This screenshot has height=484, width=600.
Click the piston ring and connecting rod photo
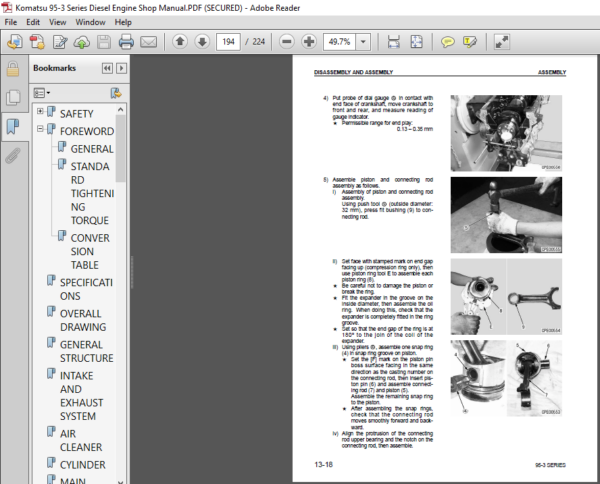(506, 297)
